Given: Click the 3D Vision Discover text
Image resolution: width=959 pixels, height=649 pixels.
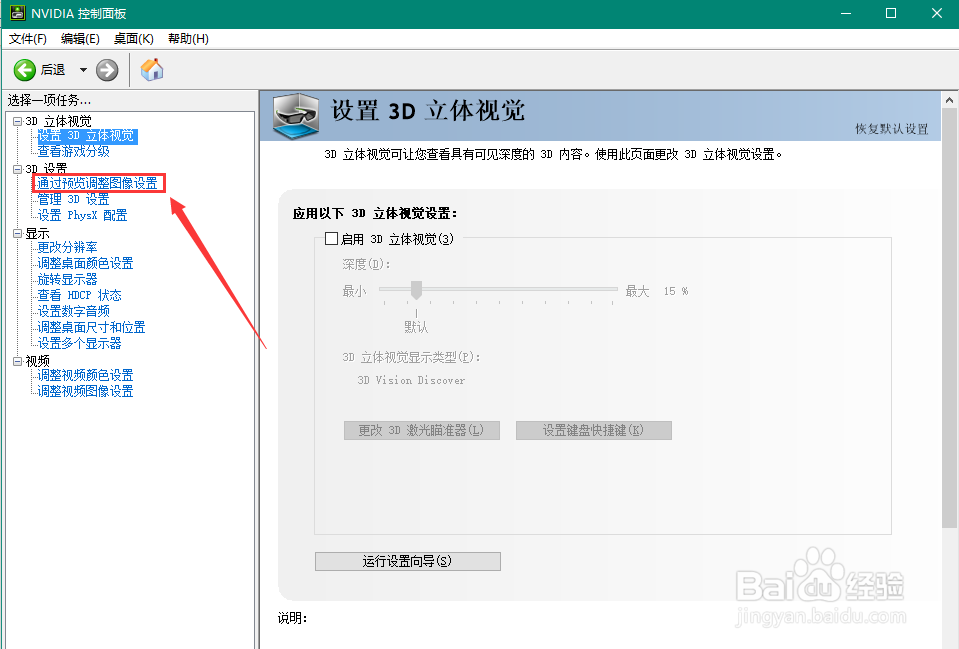Looking at the screenshot, I should [411, 380].
